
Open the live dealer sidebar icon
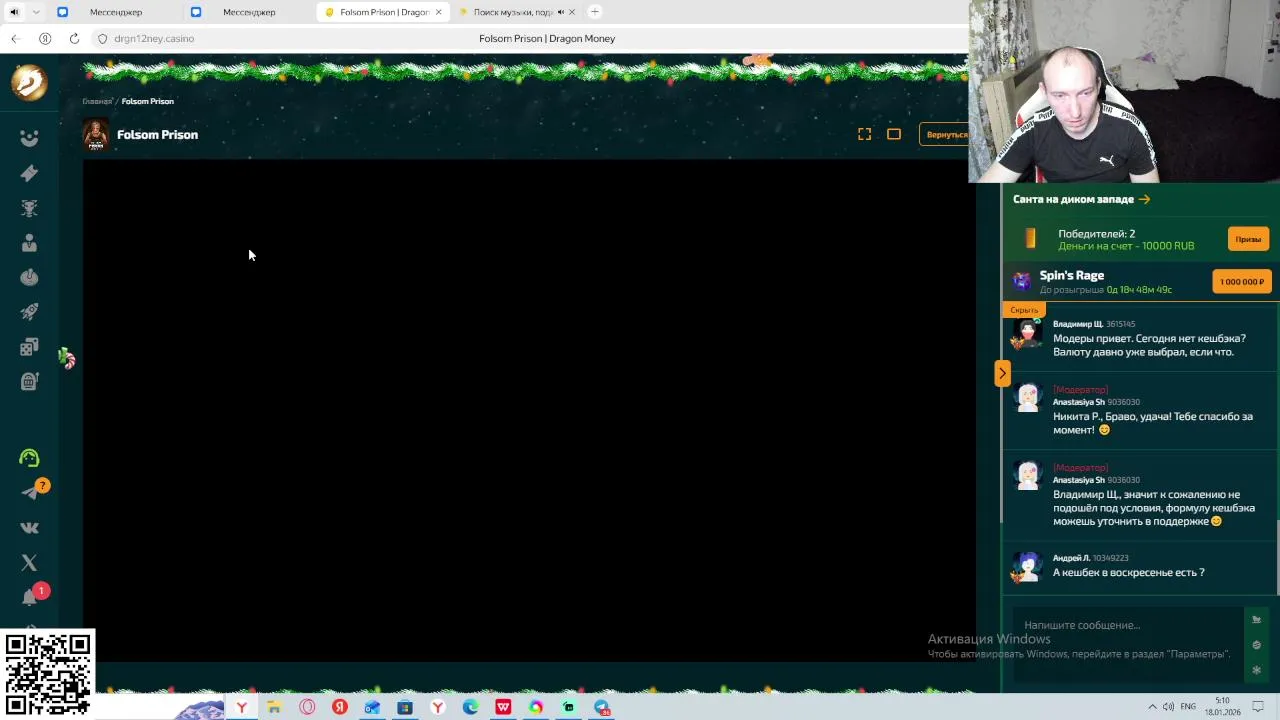pos(29,243)
